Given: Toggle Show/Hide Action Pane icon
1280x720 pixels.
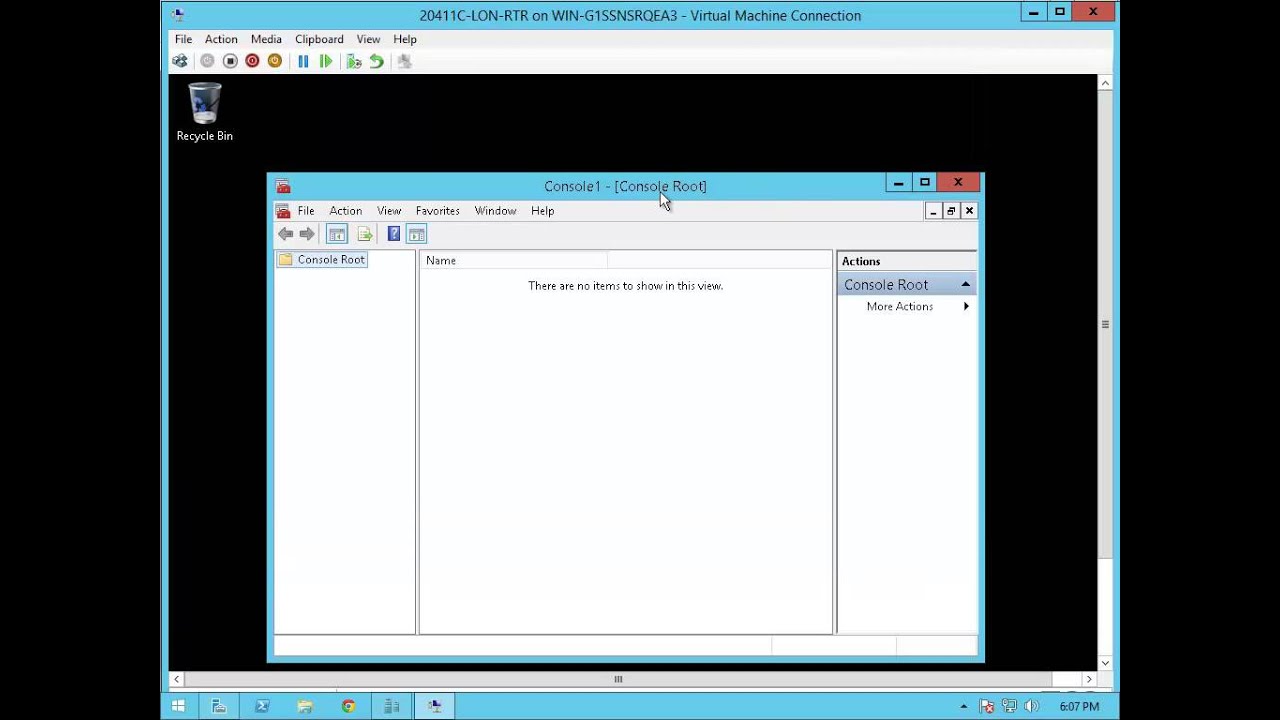Looking at the screenshot, I should (x=417, y=234).
